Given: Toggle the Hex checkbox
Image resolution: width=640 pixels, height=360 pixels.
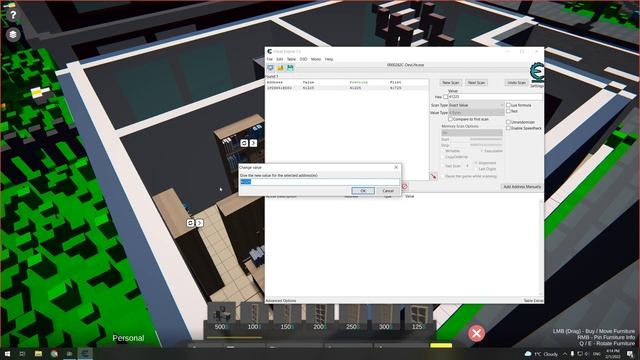Looking at the screenshot, I should pyautogui.click(x=446, y=97).
